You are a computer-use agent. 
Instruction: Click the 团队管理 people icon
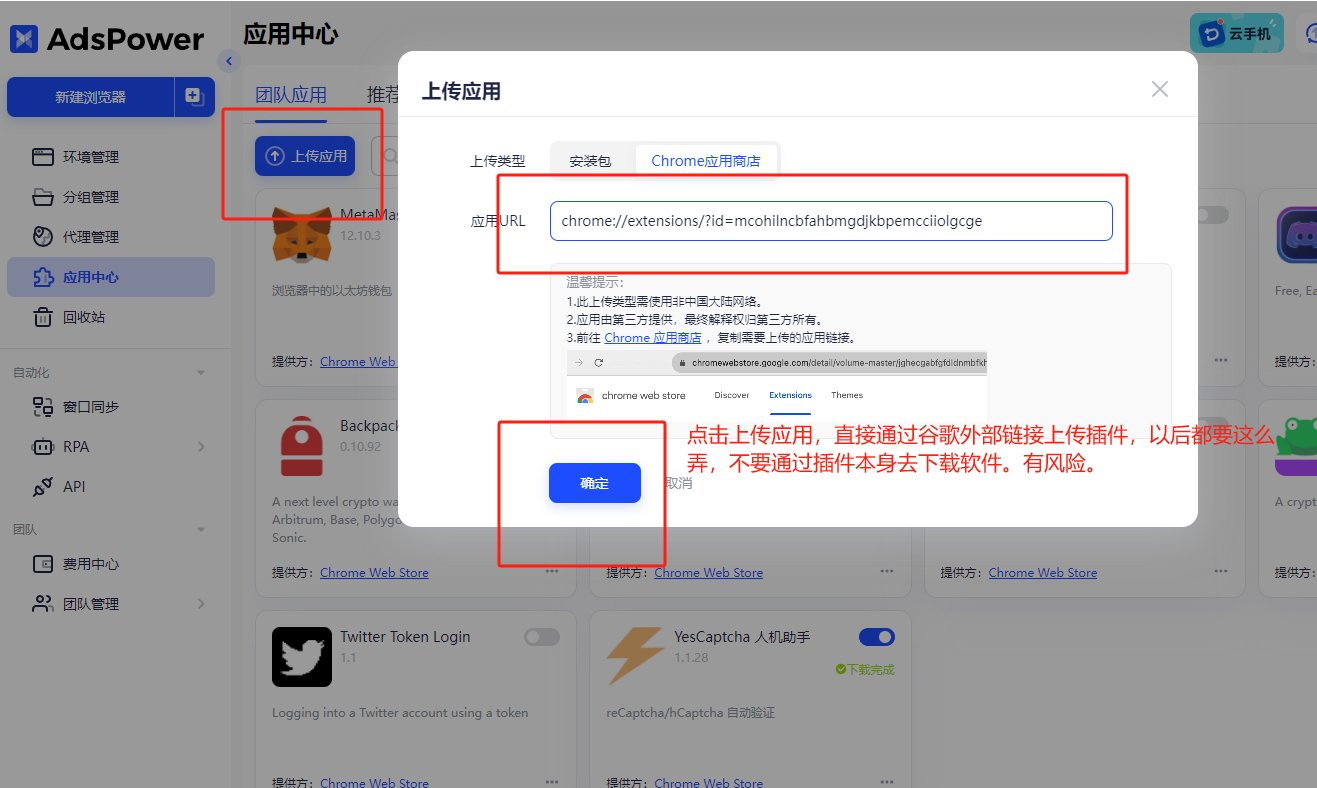tap(42, 604)
